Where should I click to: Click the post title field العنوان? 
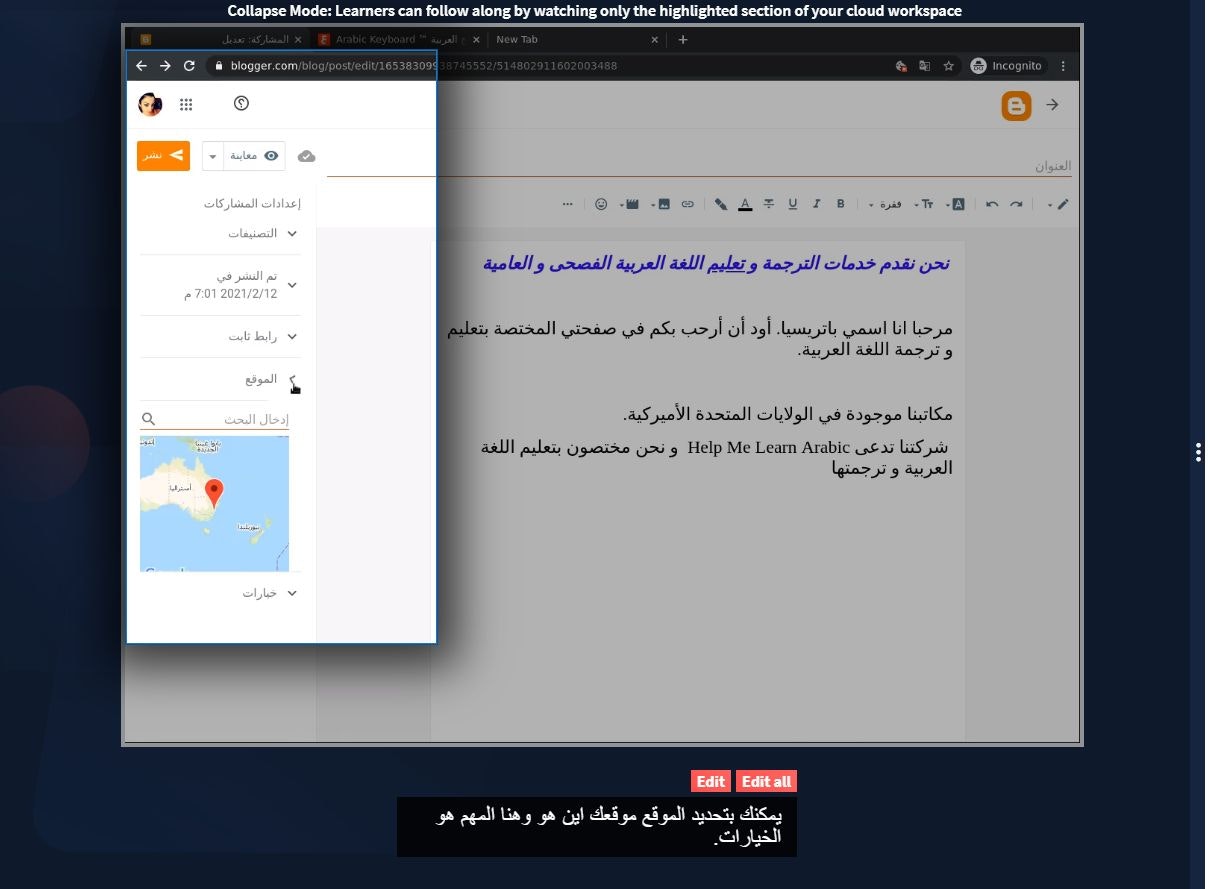[x=700, y=166]
